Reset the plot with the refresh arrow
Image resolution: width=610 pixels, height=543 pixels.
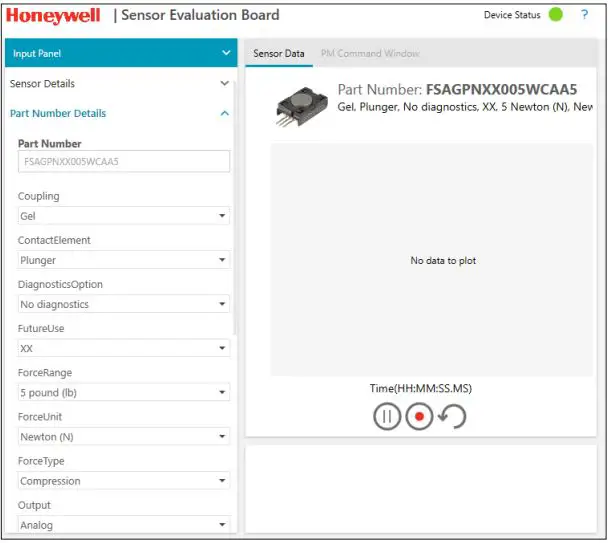pos(452,416)
